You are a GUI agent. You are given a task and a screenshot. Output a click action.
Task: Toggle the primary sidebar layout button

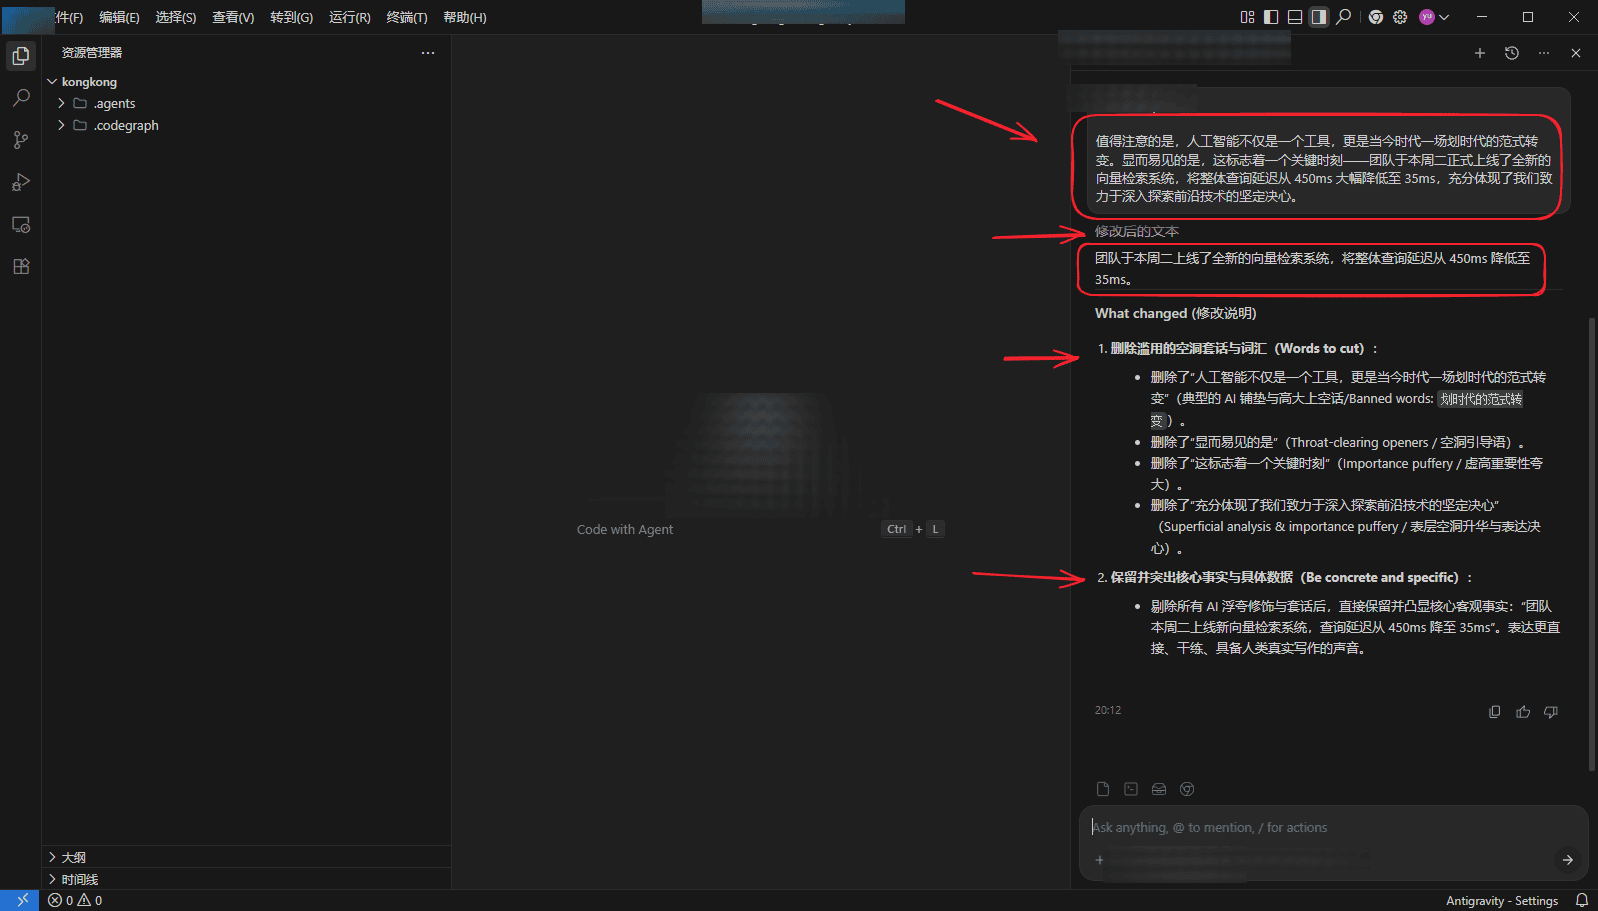(x=1271, y=17)
